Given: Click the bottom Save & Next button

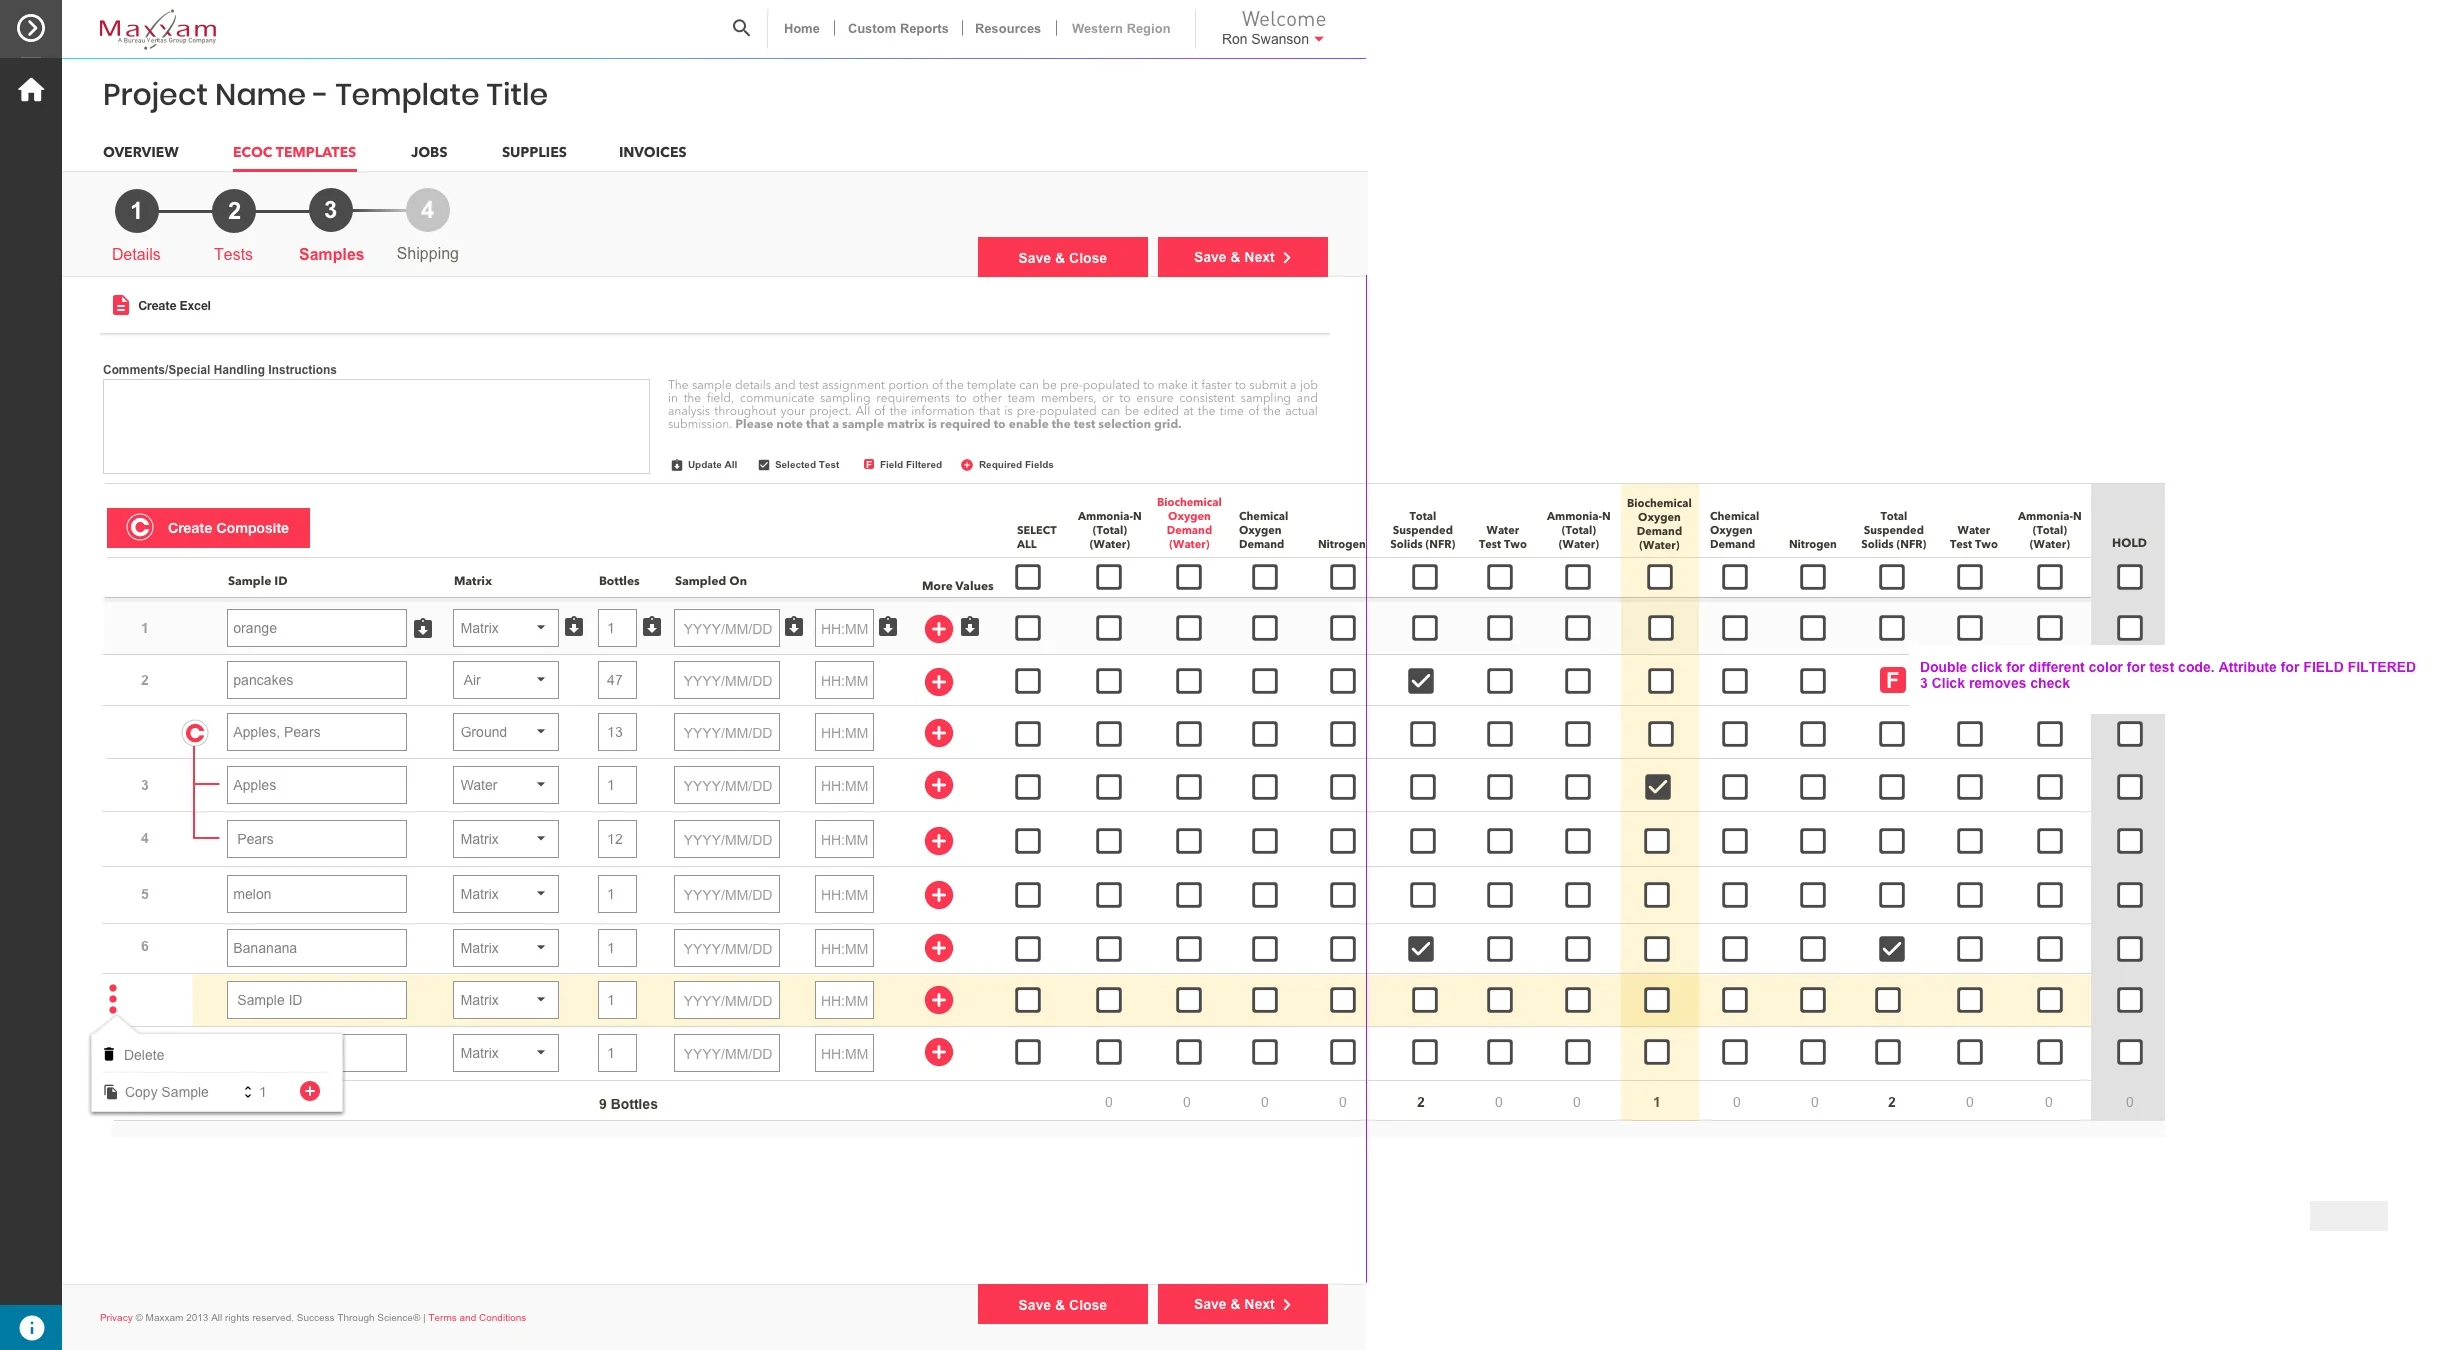Looking at the screenshot, I should point(1242,1304).
